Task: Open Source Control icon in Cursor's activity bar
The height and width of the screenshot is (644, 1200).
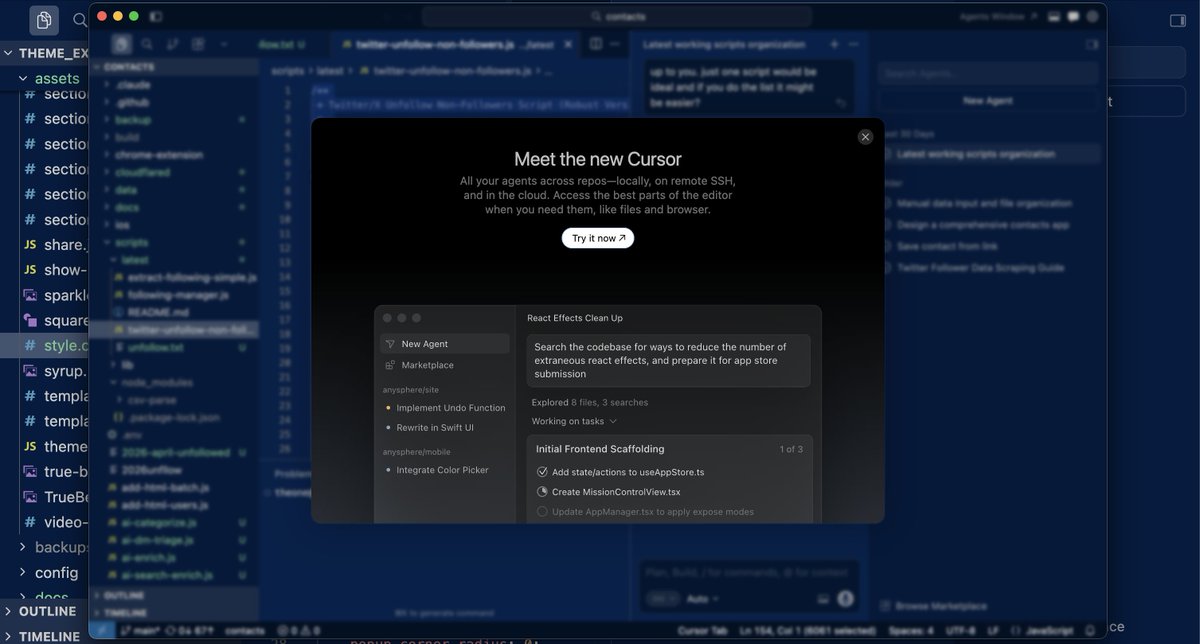Action: tap(172, 44)
